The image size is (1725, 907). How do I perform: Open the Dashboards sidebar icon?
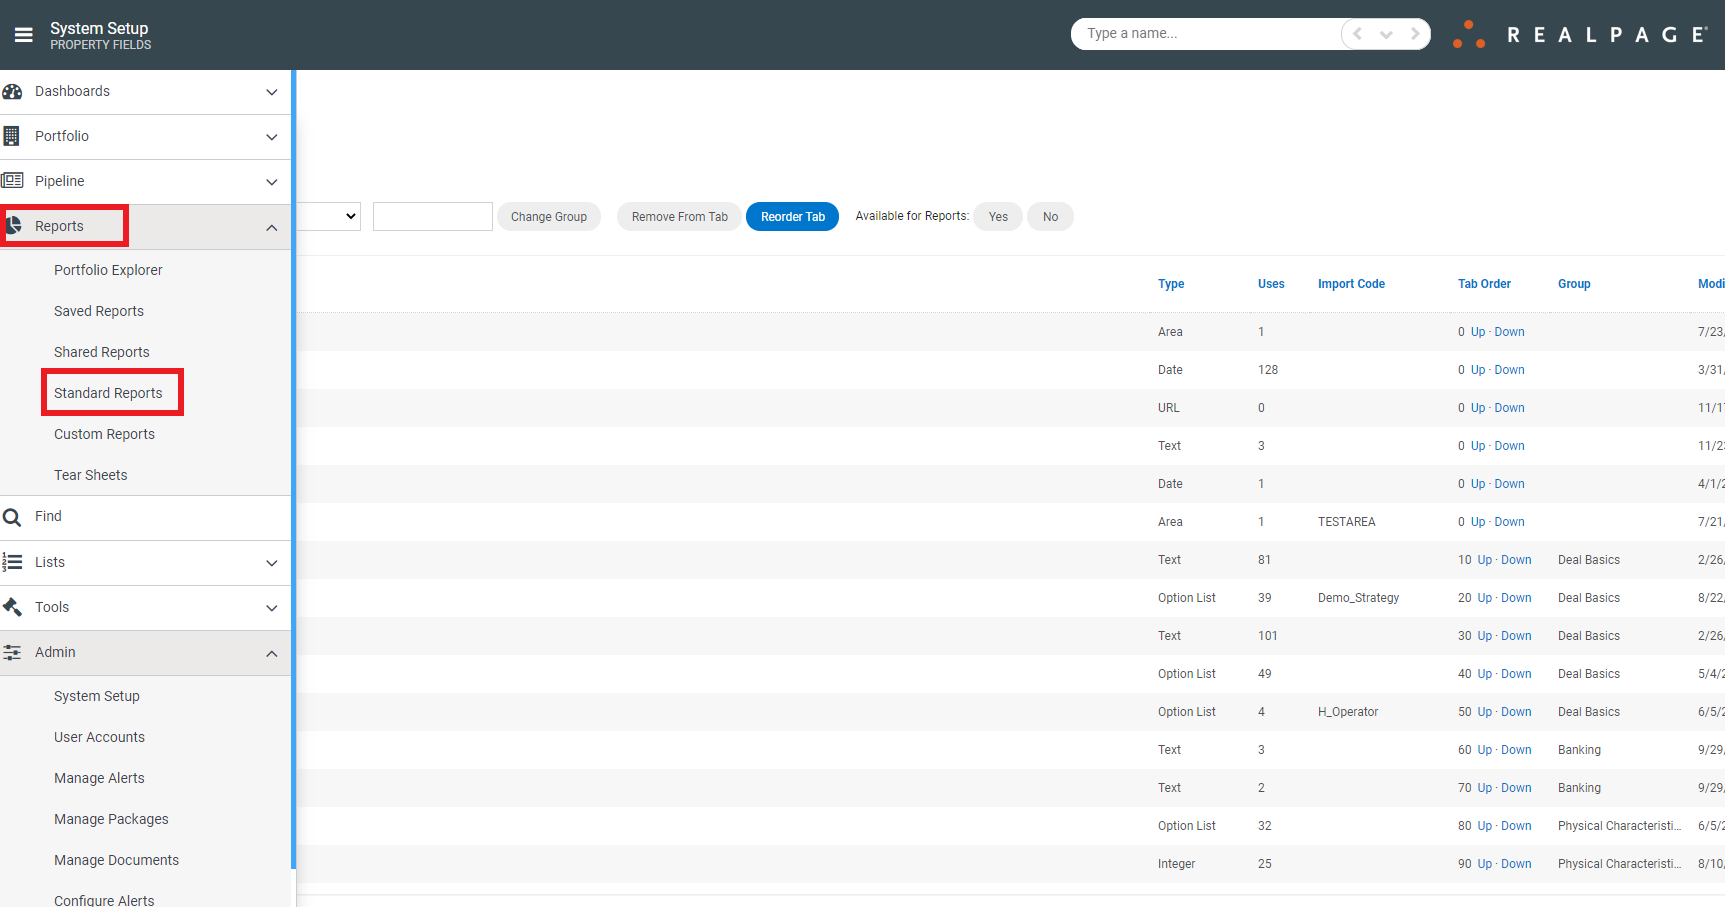(13, 91)
